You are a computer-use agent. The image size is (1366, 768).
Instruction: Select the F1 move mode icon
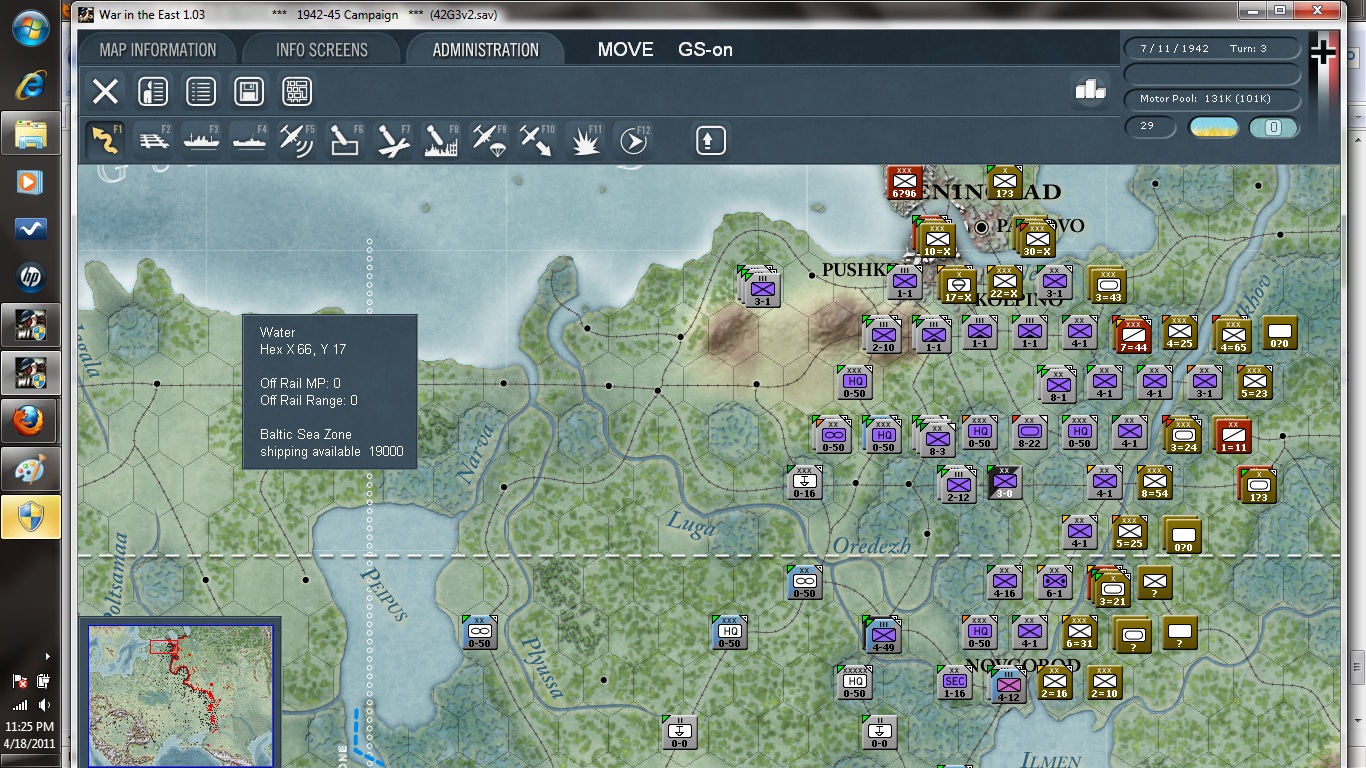105,140
